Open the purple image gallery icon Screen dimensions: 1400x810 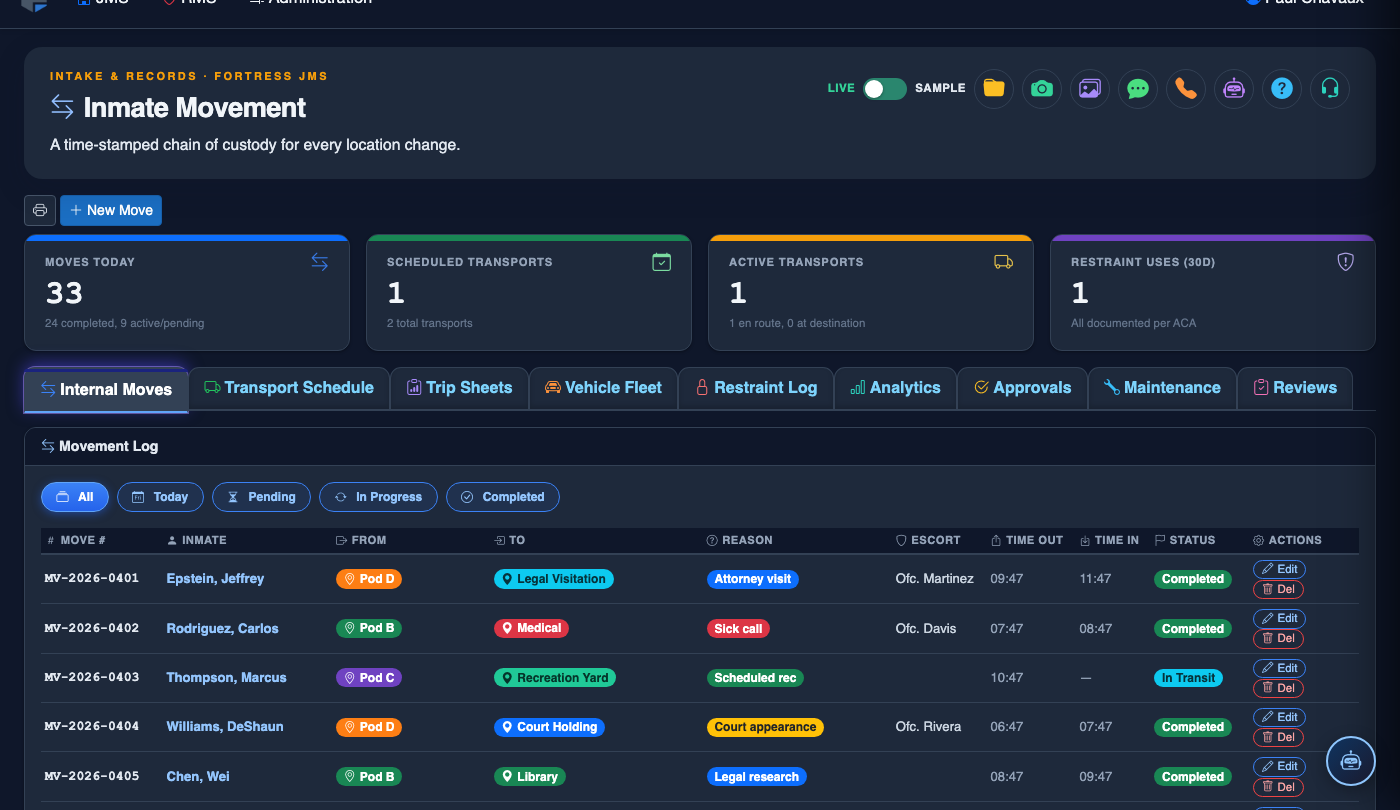point(1089,88)
